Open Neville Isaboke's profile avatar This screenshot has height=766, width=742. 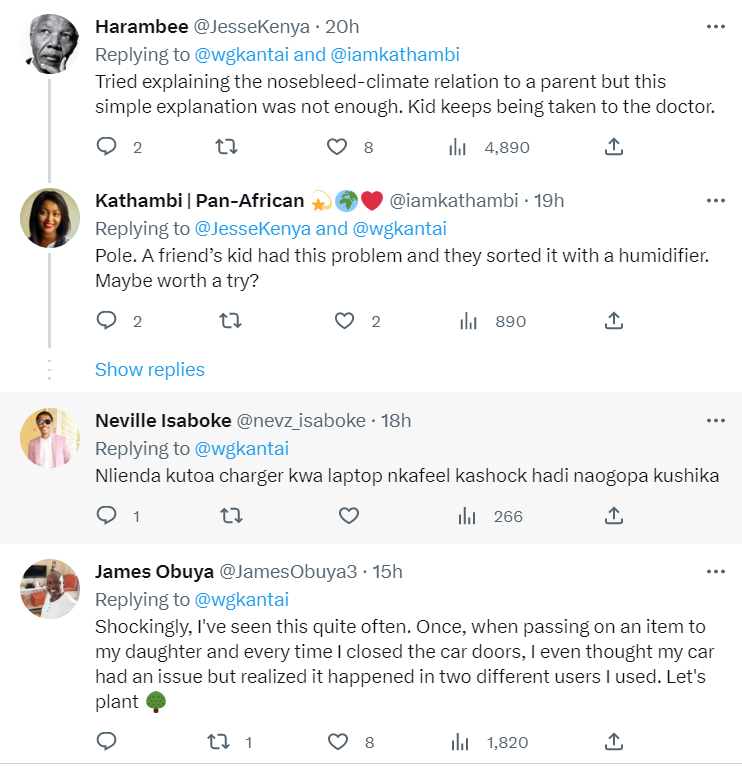tap(50, 438)
